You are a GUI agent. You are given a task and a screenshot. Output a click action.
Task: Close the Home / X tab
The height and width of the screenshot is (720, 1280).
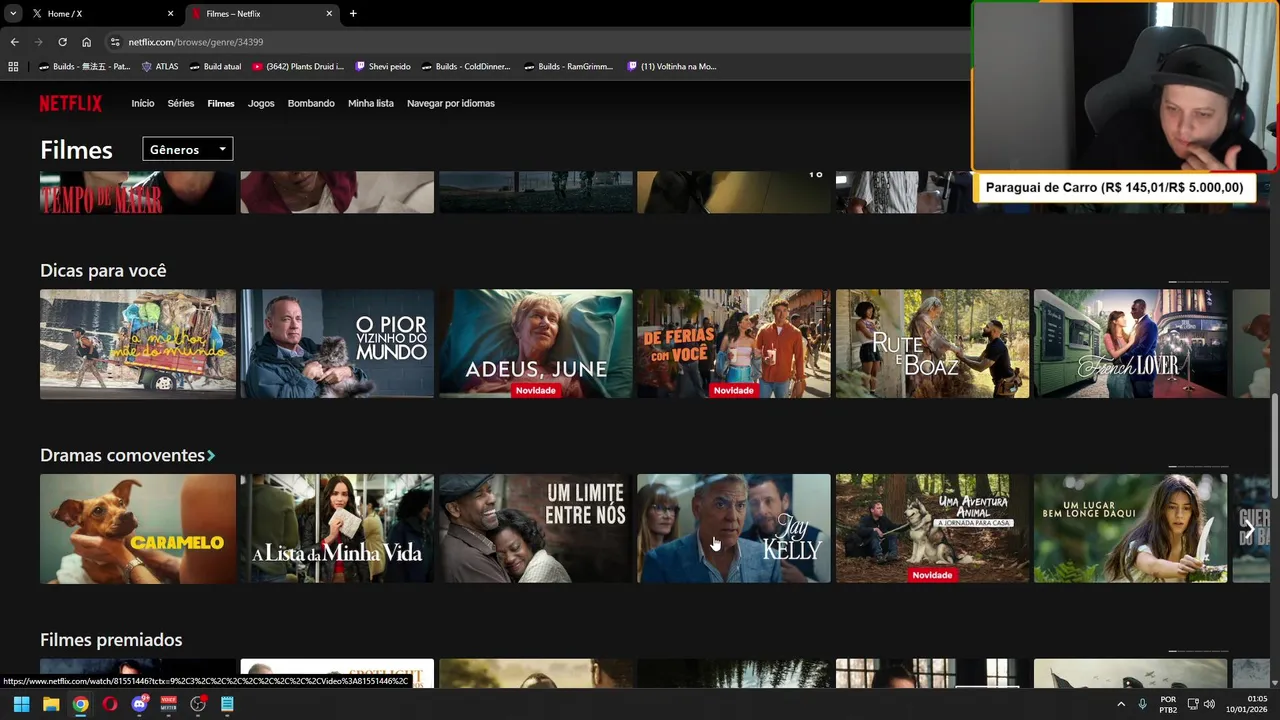tap(170, 14)
